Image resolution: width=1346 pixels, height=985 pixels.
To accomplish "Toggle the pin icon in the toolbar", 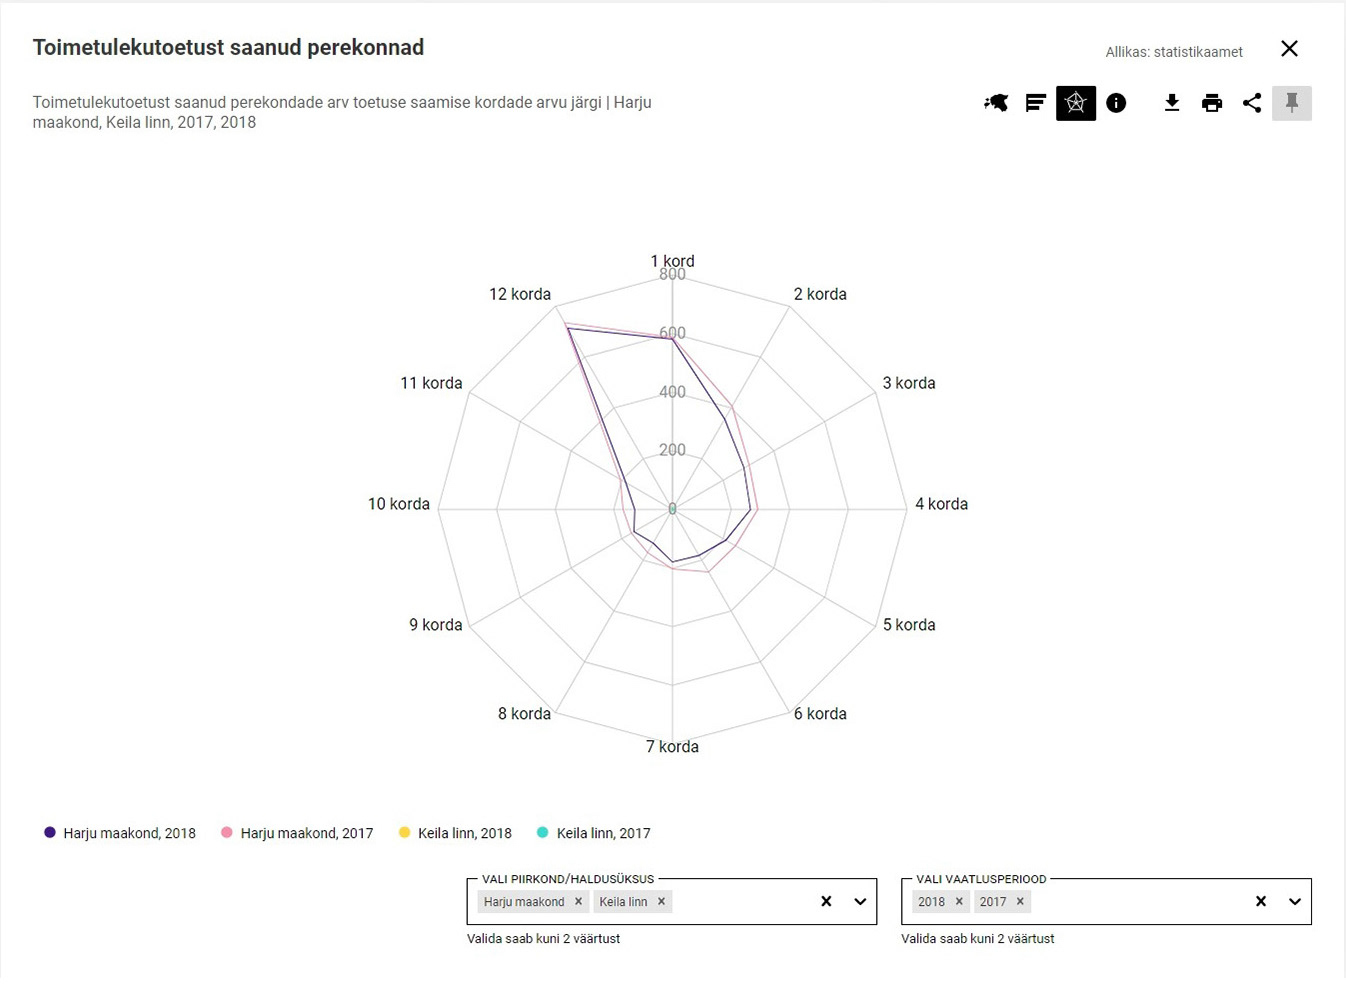I will [1292, 103].
